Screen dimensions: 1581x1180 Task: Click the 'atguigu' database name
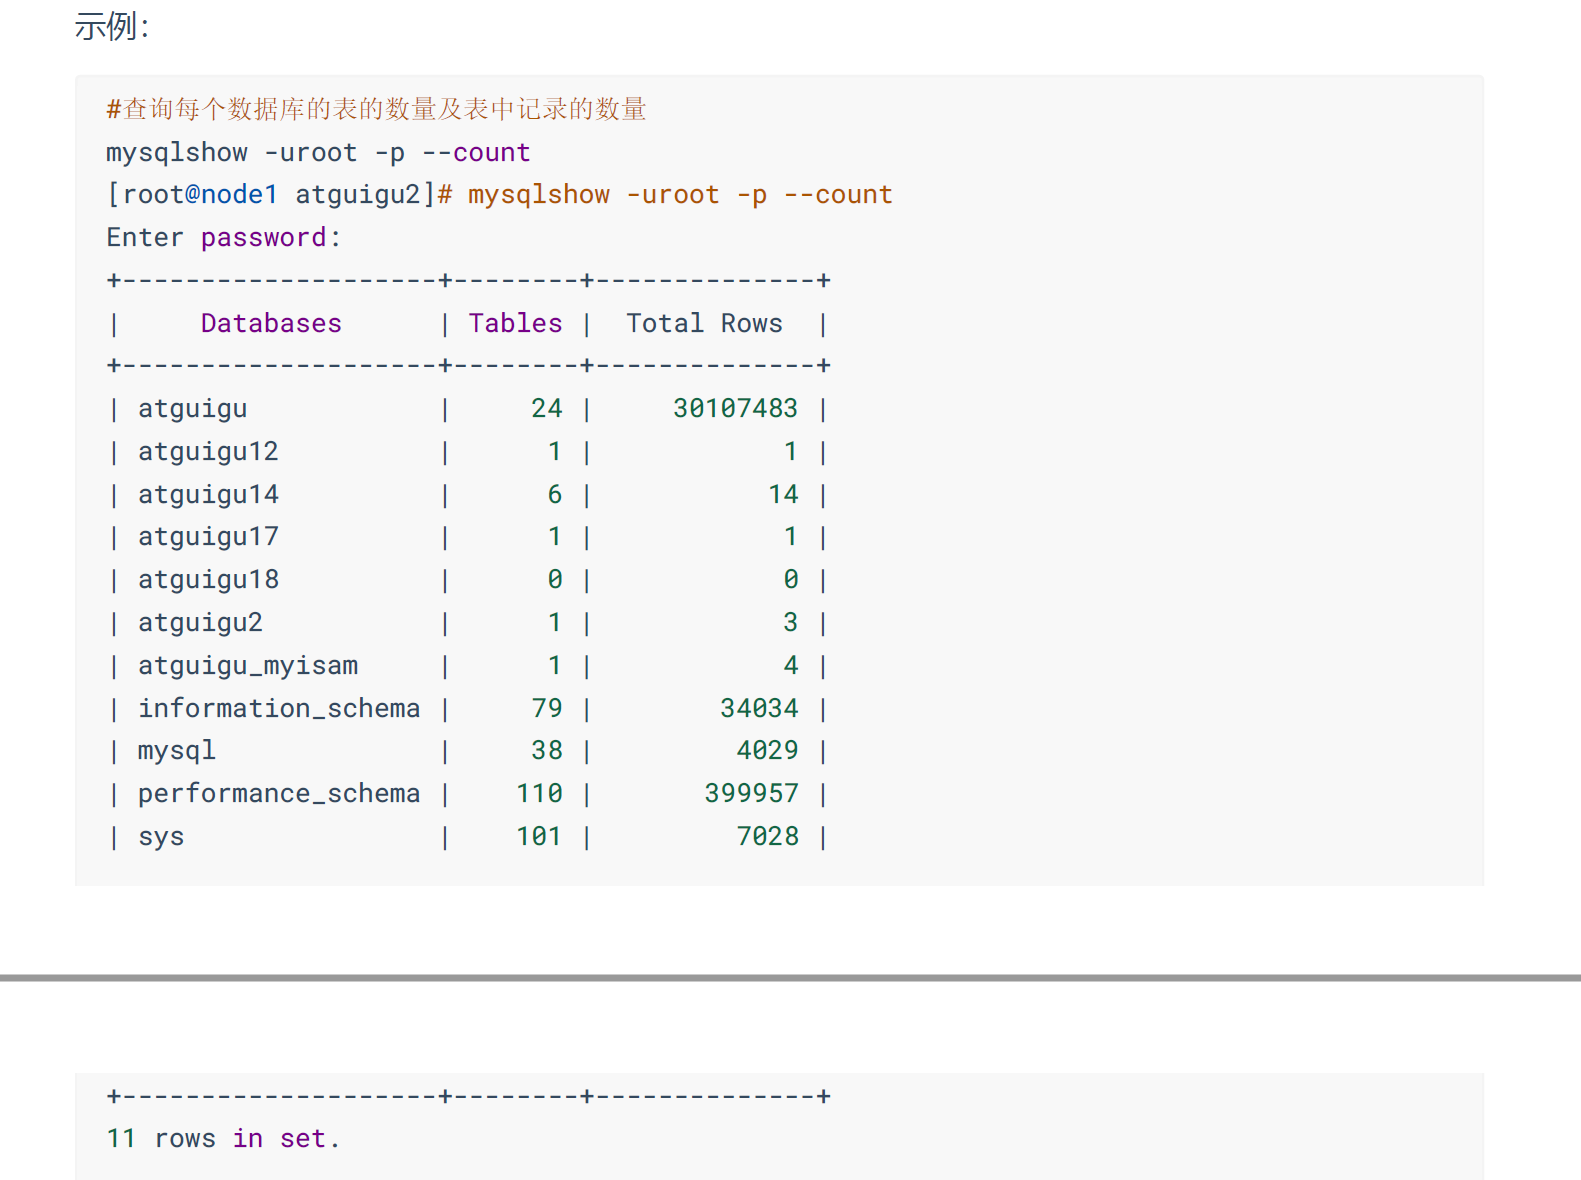192,408
